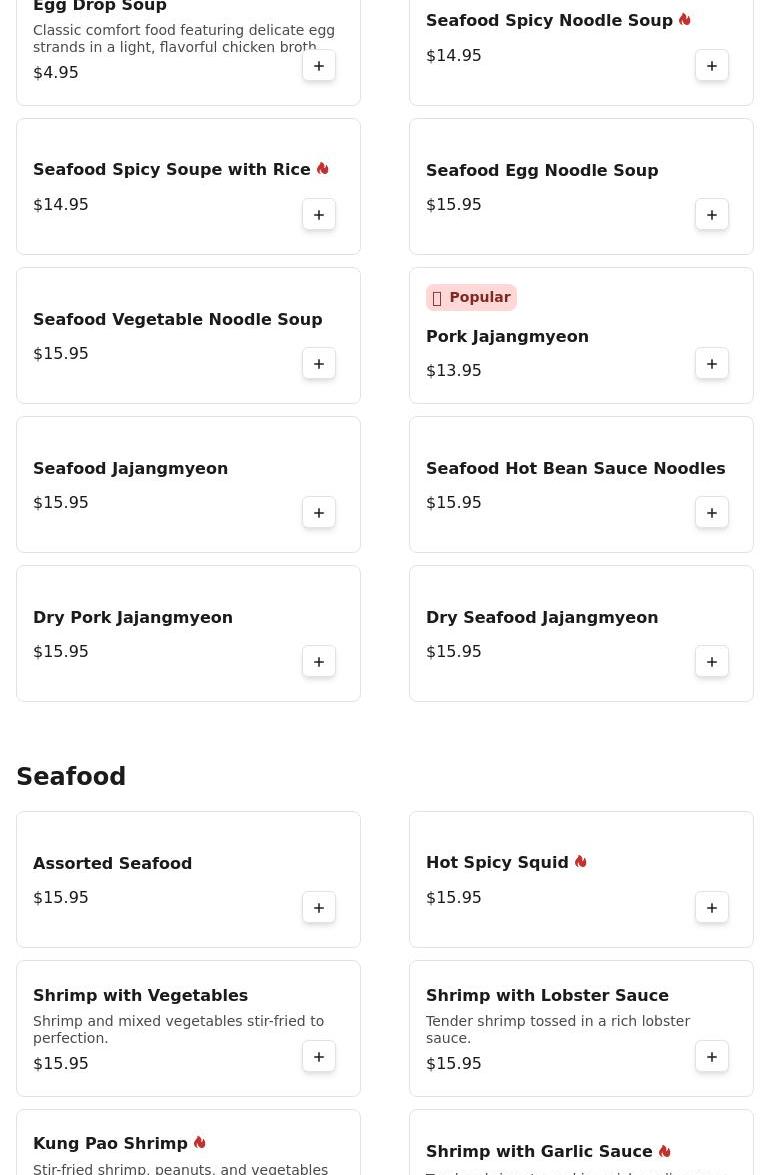
Task: Open the Pork Jajangmyeon item title
Action: click(507, 337)
